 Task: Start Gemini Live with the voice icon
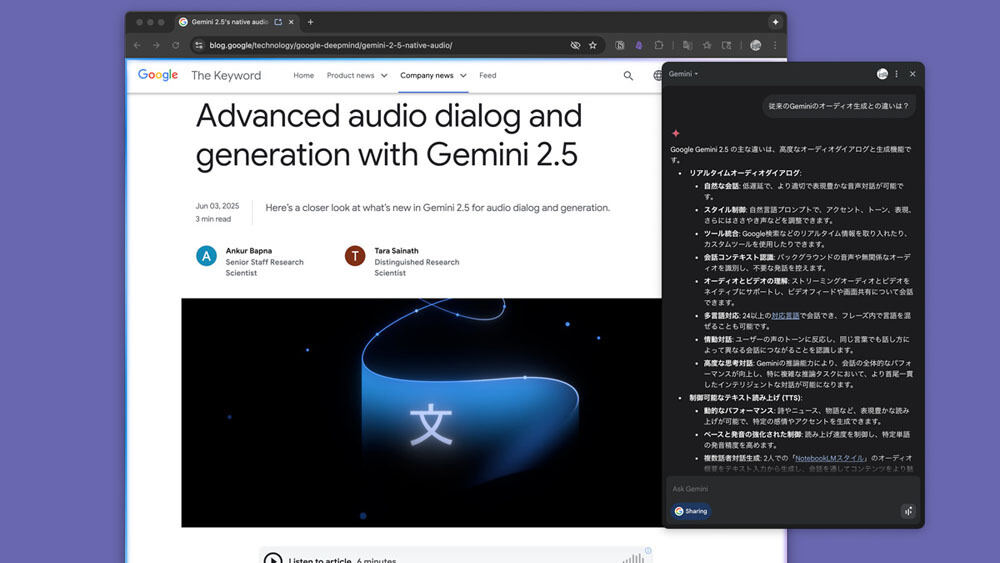tap(908, 511)
